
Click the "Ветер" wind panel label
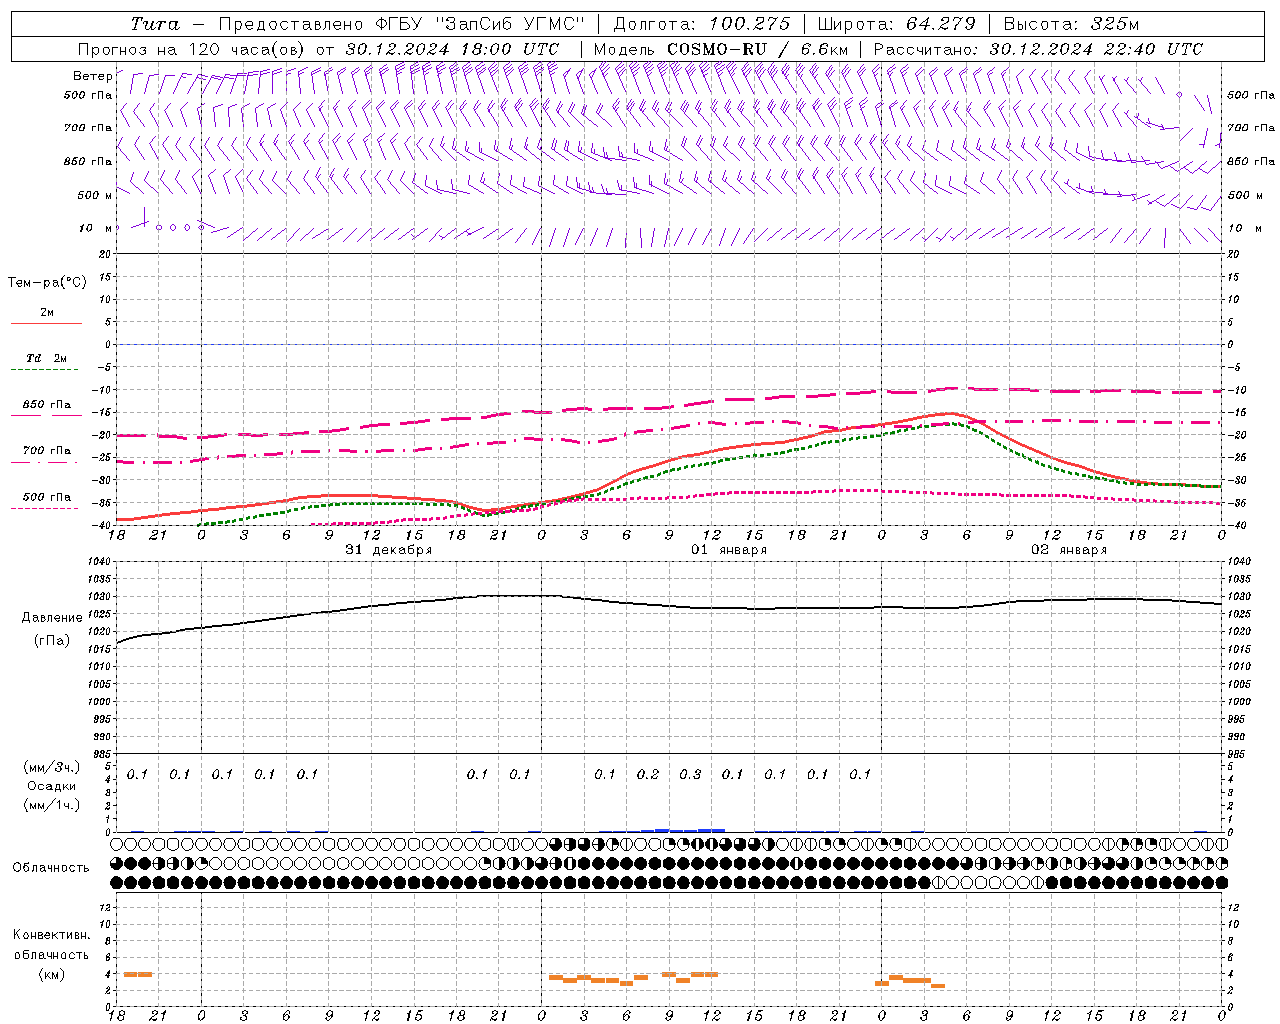tap(92, 76)
